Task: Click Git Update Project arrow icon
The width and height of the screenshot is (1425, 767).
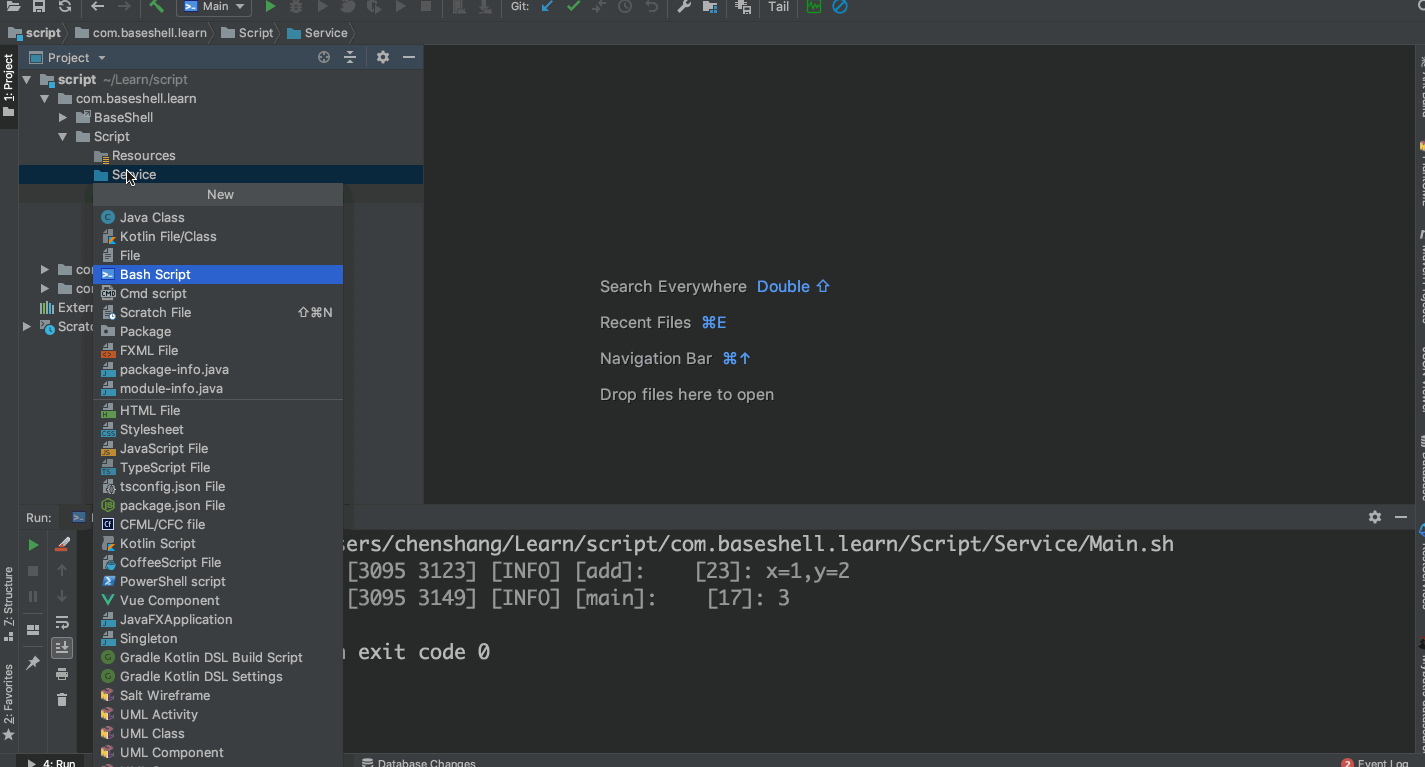Action: tap(547, 7)
